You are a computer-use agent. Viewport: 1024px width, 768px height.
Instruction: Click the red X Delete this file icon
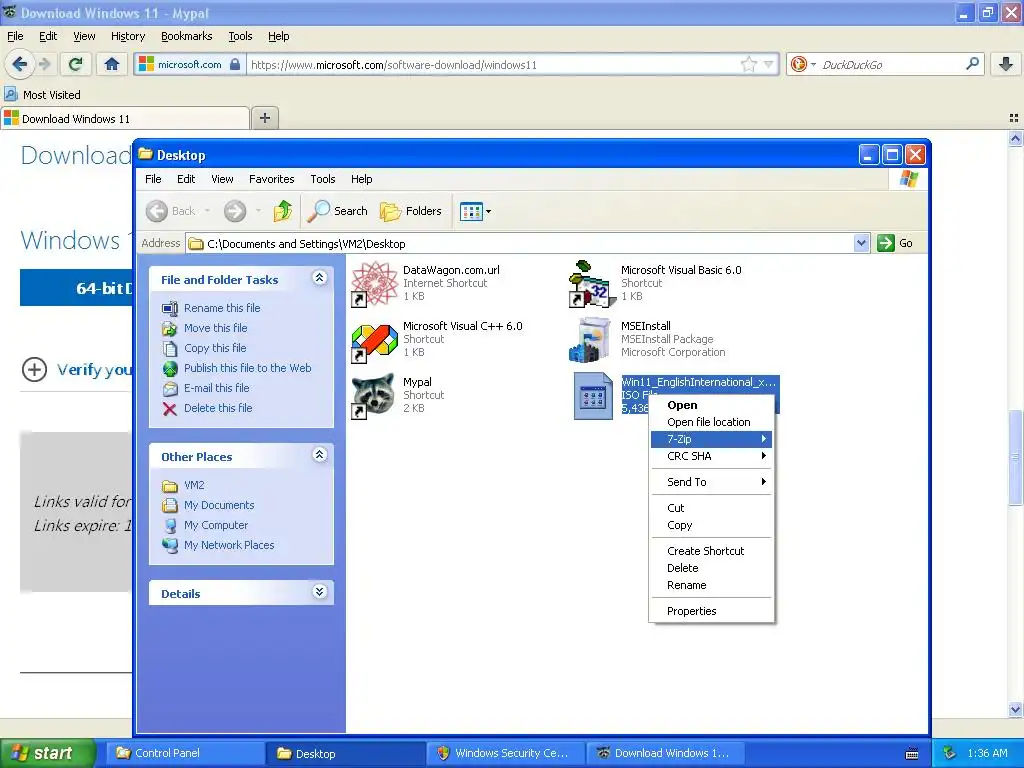(x=170, y=409)
